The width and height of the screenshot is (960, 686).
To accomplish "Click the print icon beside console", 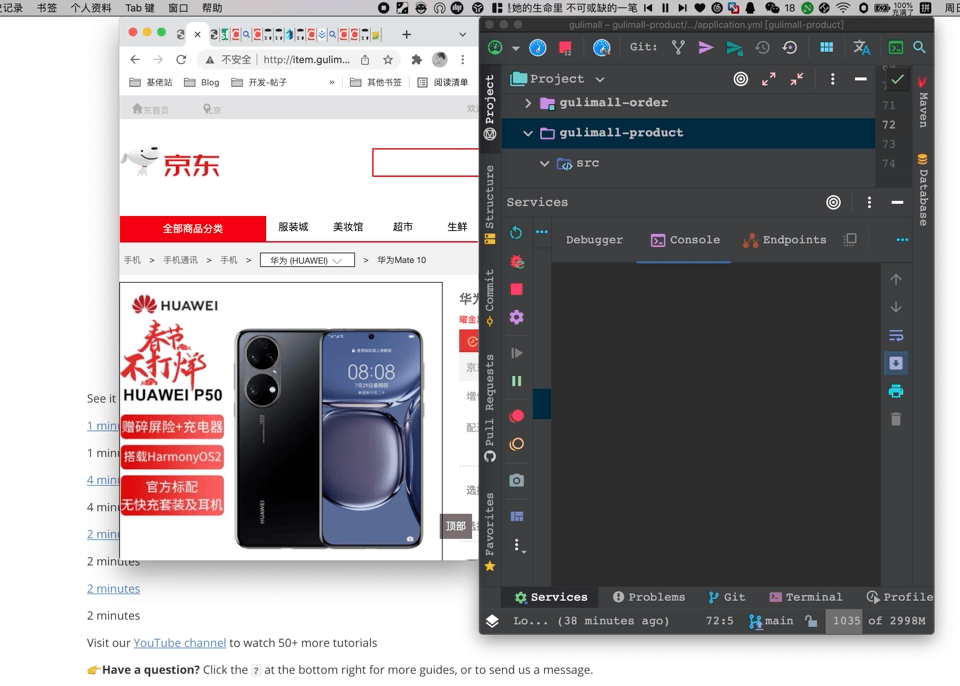I will click(x=896, y=391).
